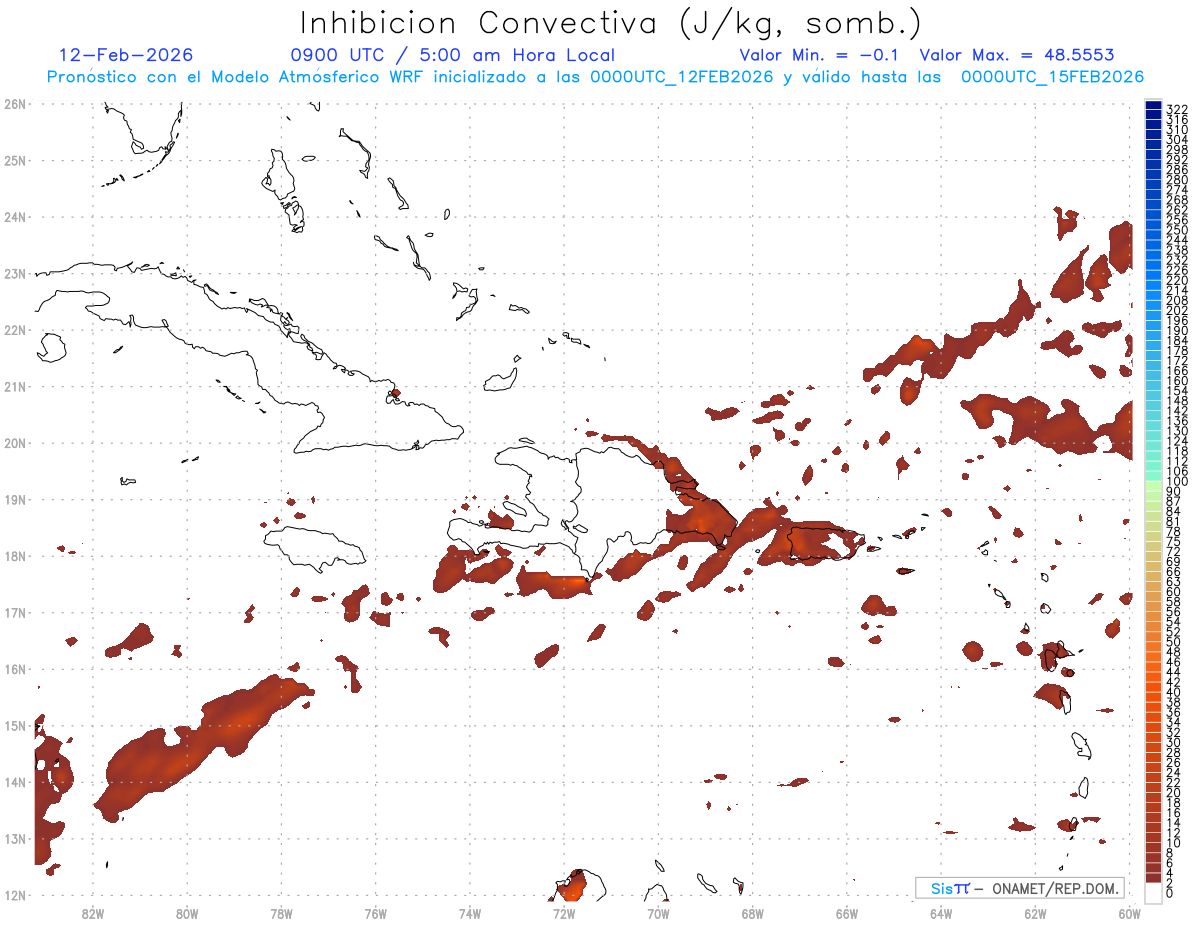Click the '18N' latitude label
Viewport: 1200px width, 927px height.
click(x=15, y=556)
